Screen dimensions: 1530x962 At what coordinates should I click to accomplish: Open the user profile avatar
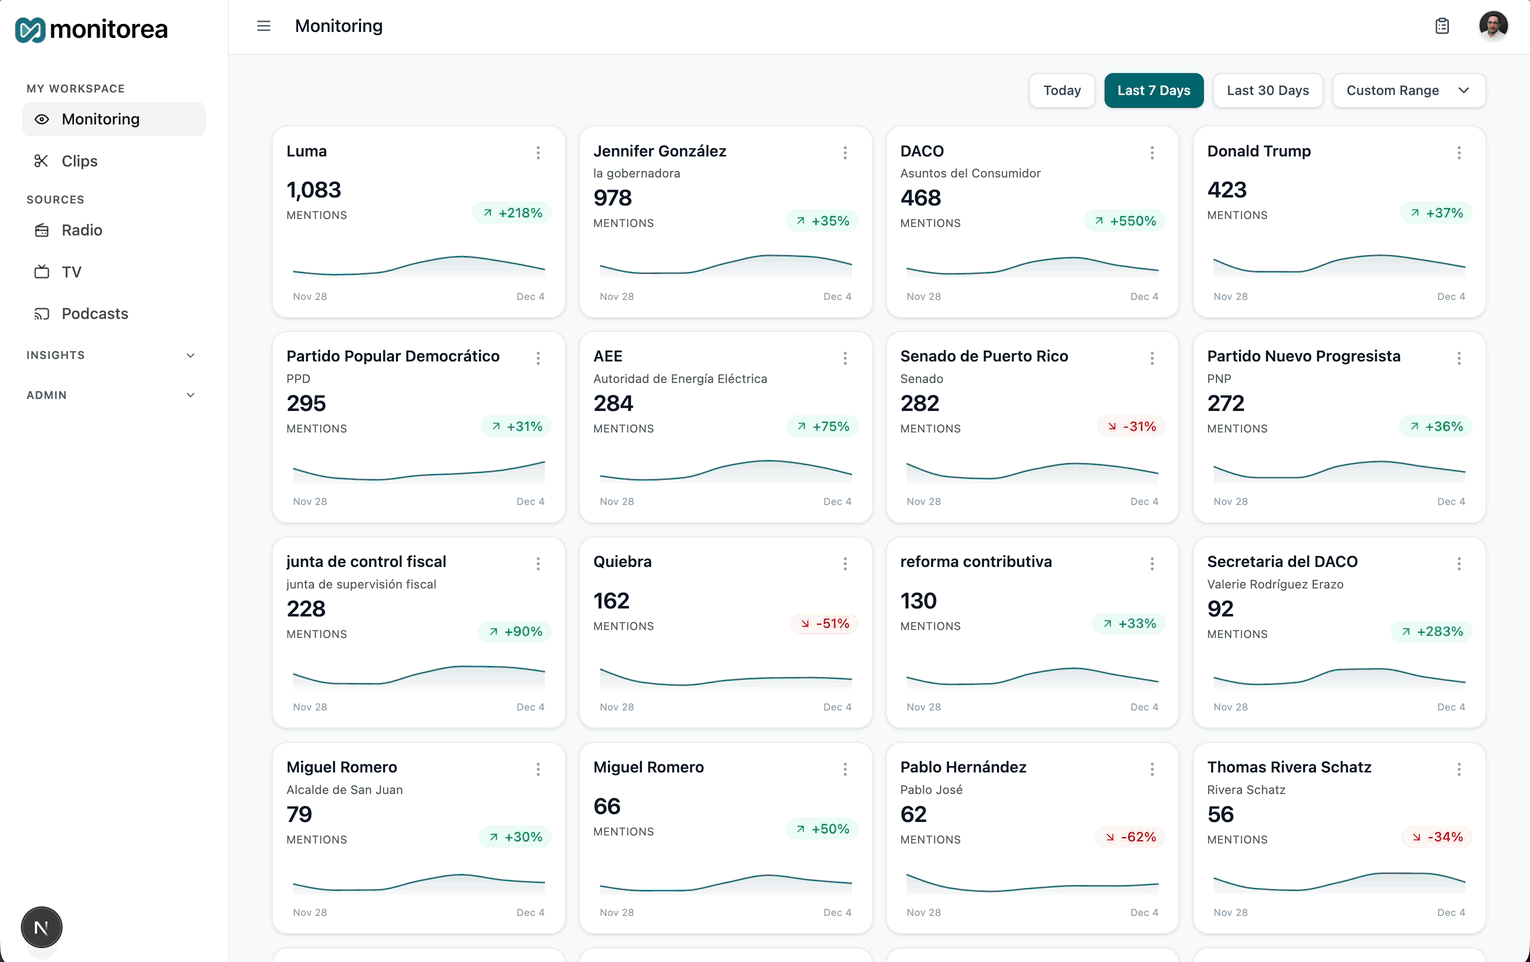pos(1493,25)
